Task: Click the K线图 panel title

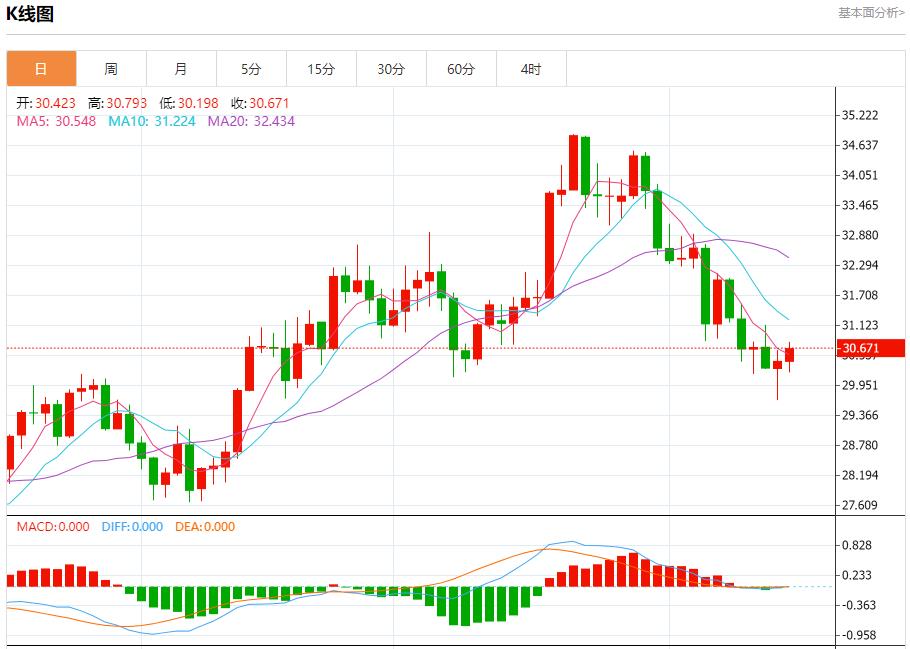Action: click(31, 14)
